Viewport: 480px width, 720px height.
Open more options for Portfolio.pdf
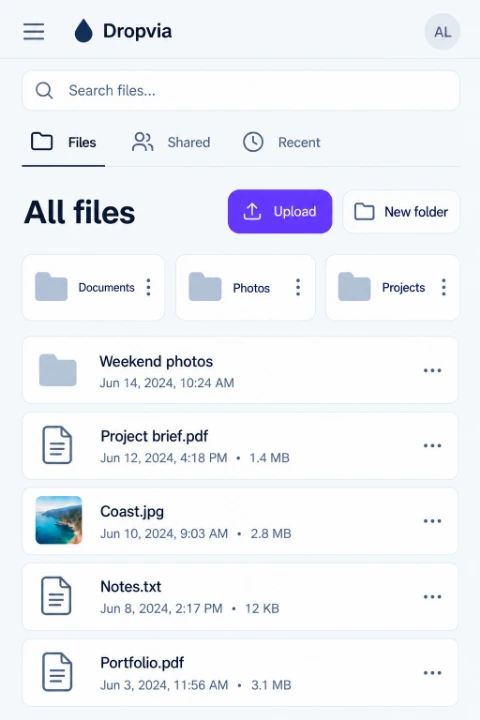coord(432,673)
